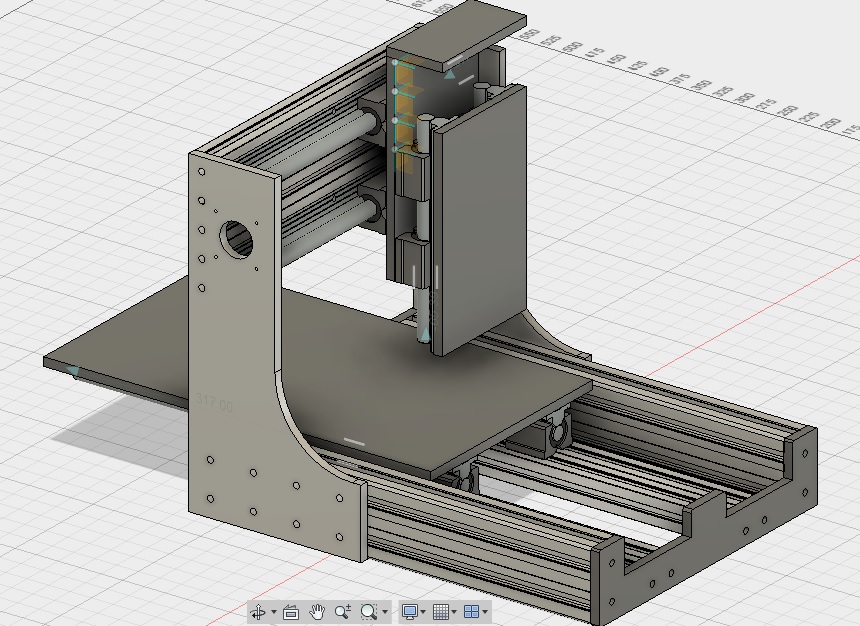Click the teal arrow manipulator below Z rod
860x626 pixels.
[424, 334]
